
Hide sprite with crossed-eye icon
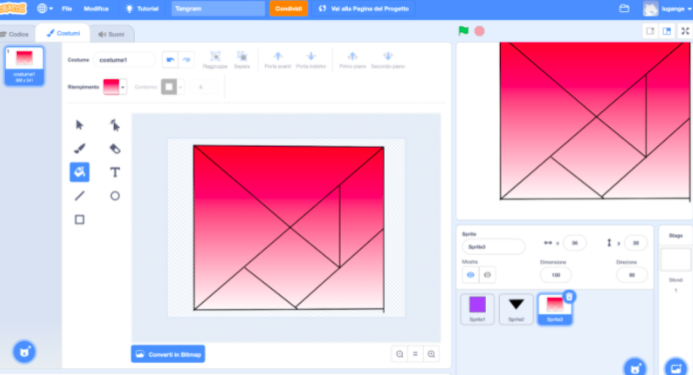pos(487,275)
